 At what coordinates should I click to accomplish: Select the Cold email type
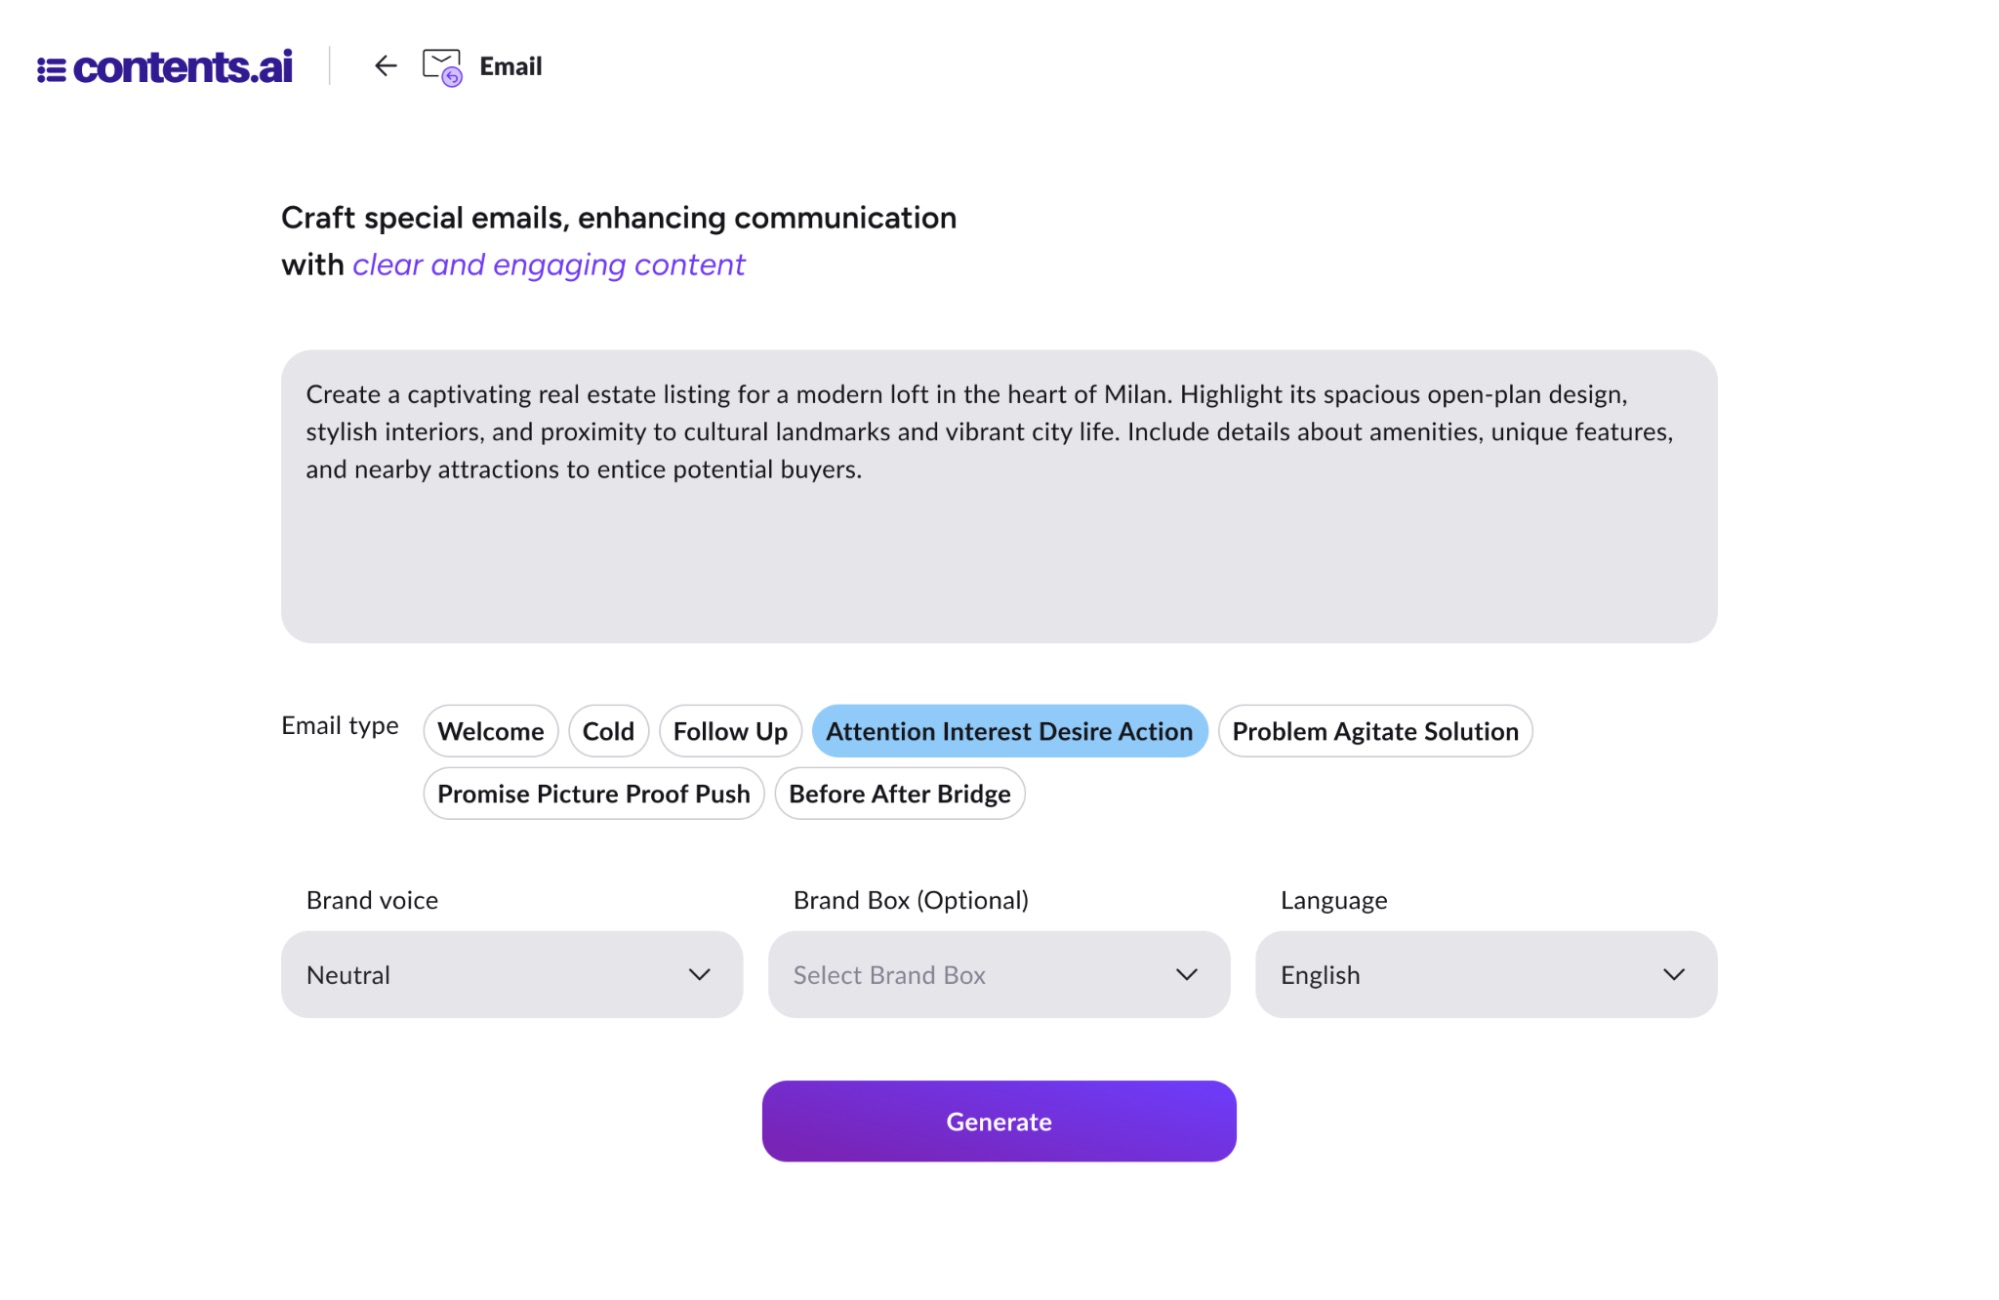pos(608,731)
